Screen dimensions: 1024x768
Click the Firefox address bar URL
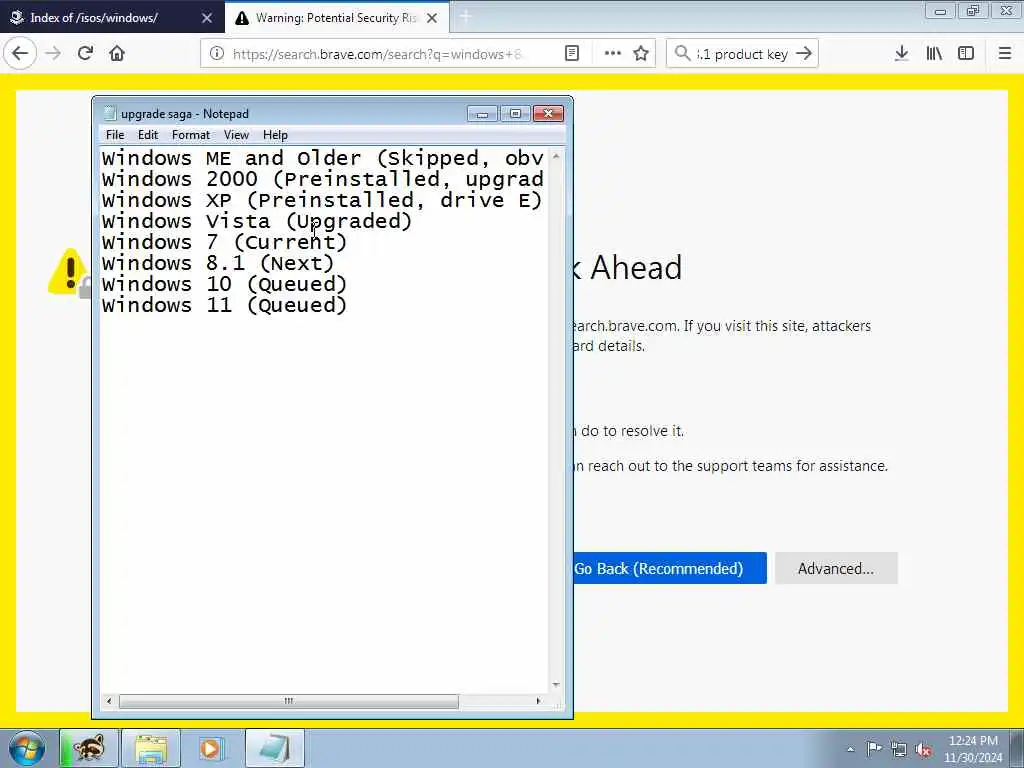coord(377,54)
